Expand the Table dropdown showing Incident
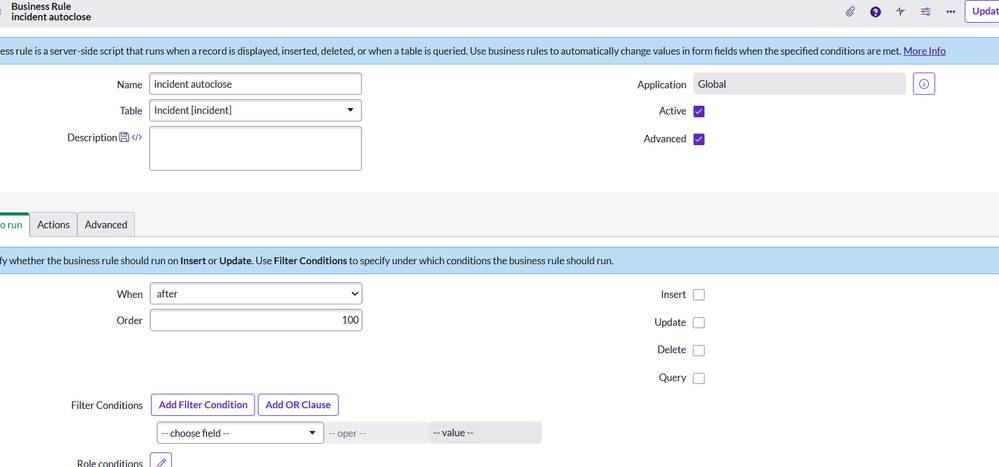The width and height of the screenshot is (999, 467). 255,110
